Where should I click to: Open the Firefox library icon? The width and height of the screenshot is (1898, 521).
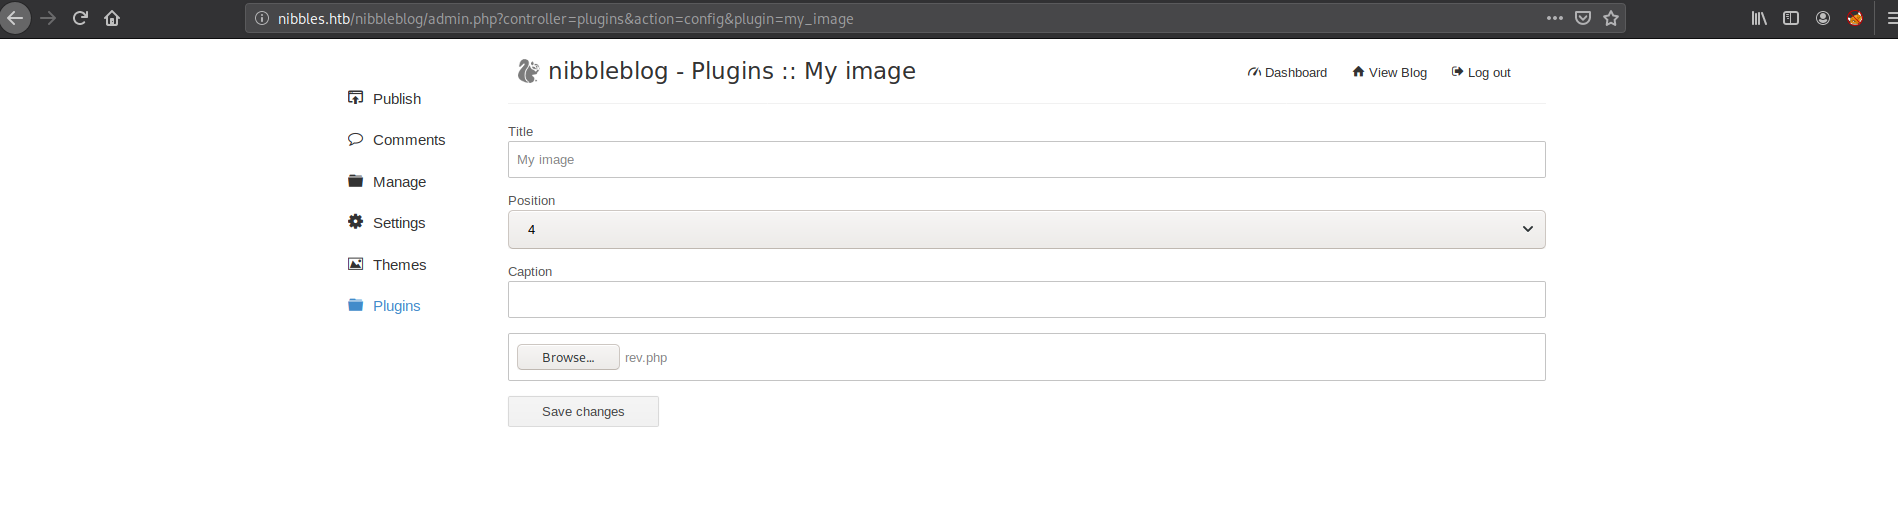click(1759, 18)
